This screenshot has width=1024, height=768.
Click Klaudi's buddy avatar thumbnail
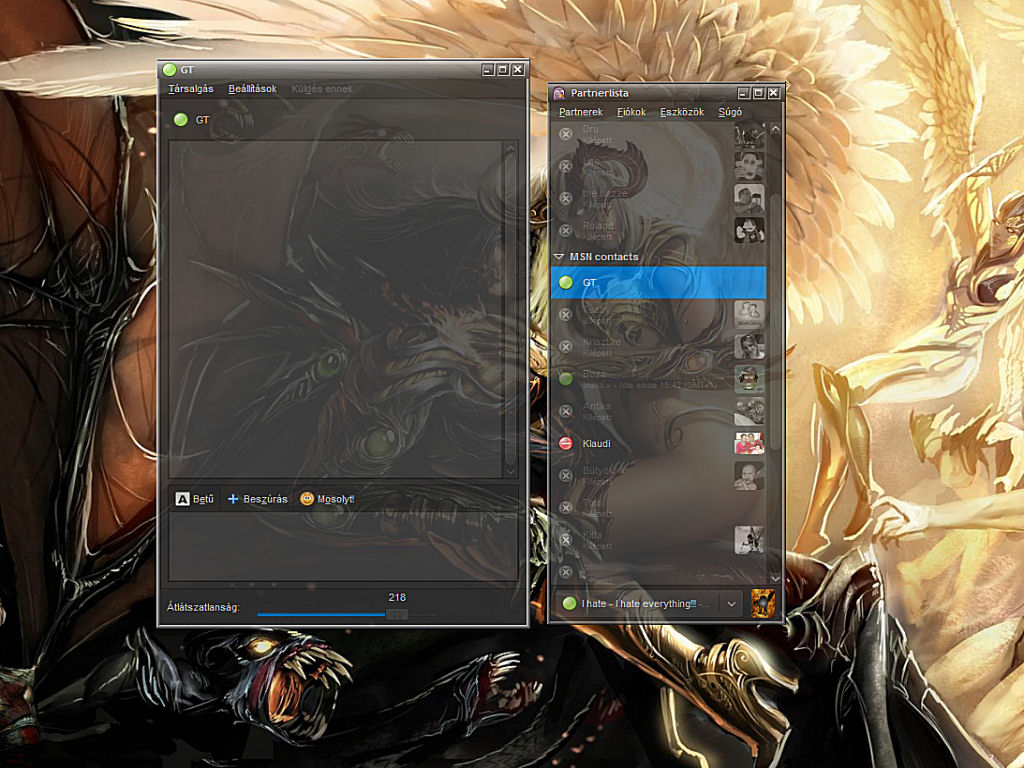(x=749, y=443)
